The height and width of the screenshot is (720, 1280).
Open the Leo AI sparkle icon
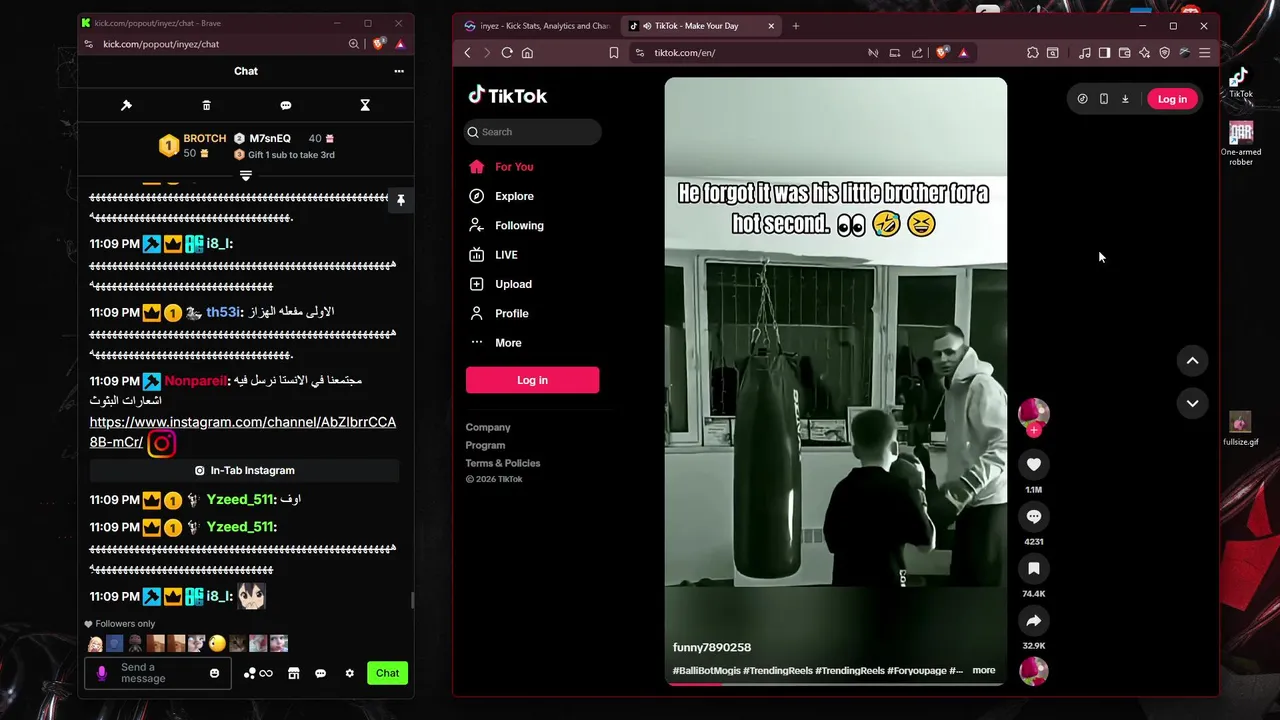(x=1144, y=53)
